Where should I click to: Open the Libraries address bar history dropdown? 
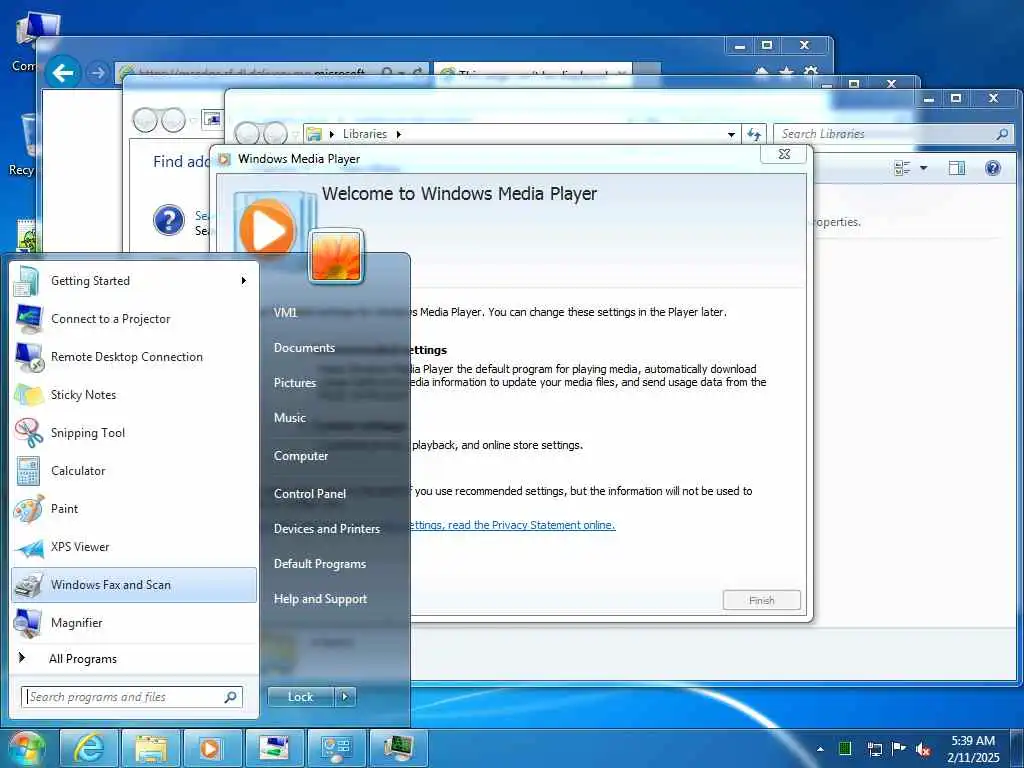pos(731,135)
